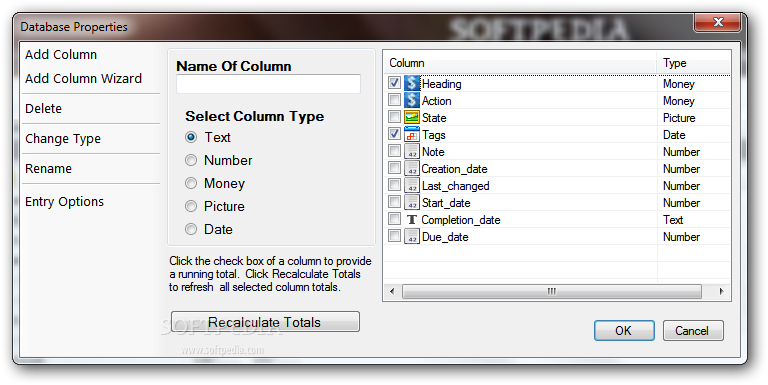Click the horizontal scrollbar thumb in column list
The width and height of the screenshot is (768, 385).
[x=552, y=291]
